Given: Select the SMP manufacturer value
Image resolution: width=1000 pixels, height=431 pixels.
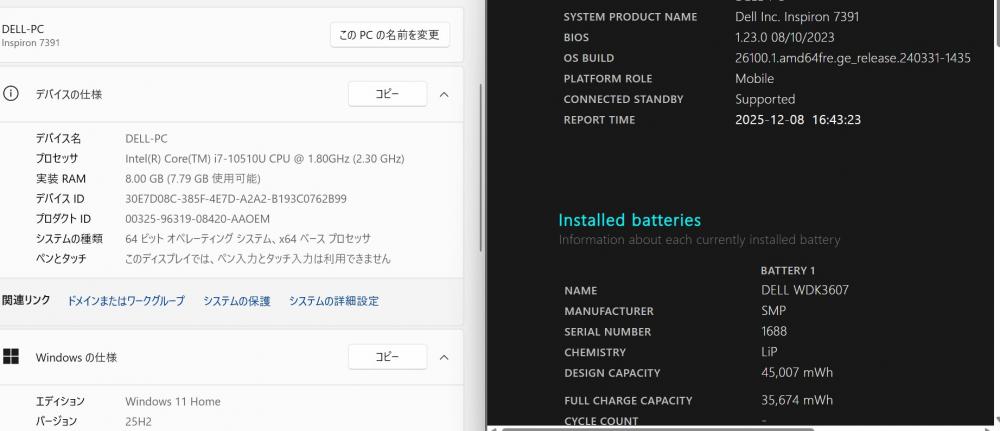Looking at the screenshot, I should [x=774, y=310].
